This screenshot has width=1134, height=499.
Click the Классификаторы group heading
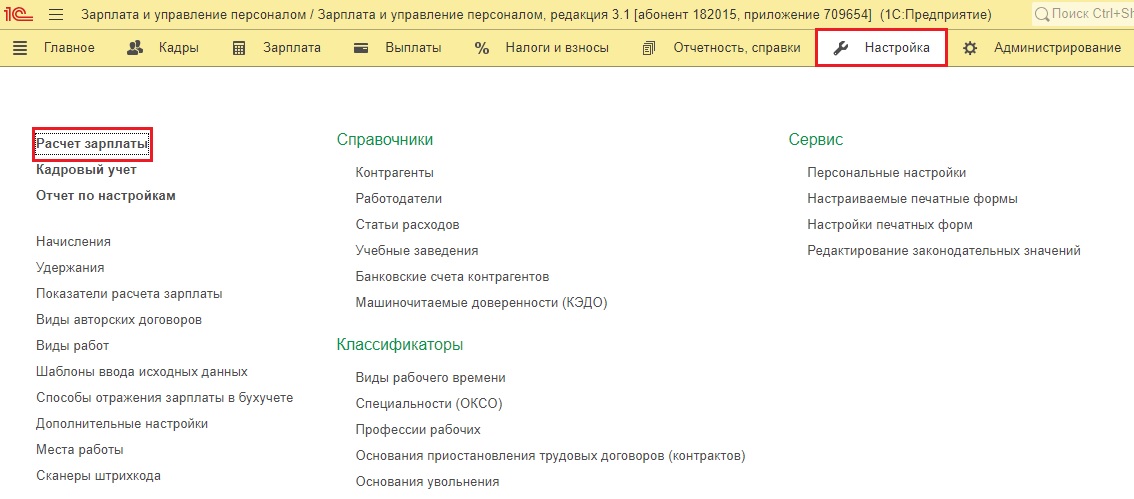[400, 345]
